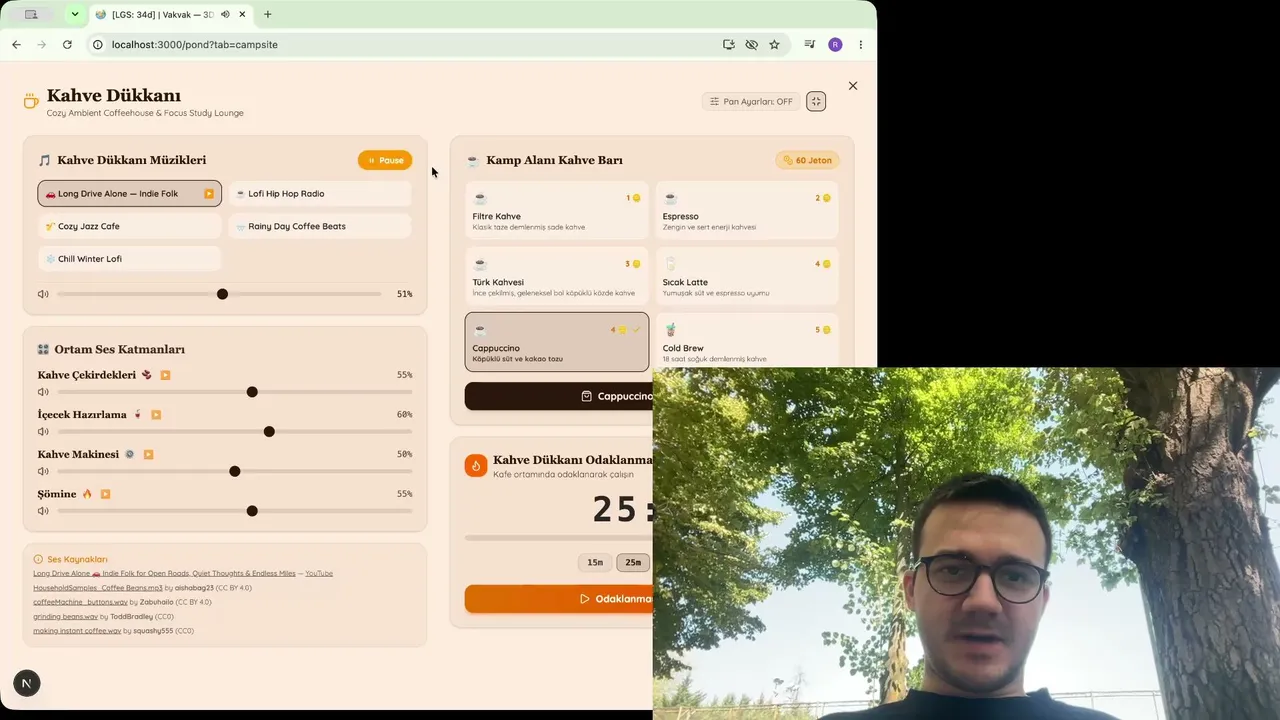Image resolution: width=1280 pixels, height=720 pixels.
Task: Adjust the music volume slider at 51%
Action: click(219, 294)
